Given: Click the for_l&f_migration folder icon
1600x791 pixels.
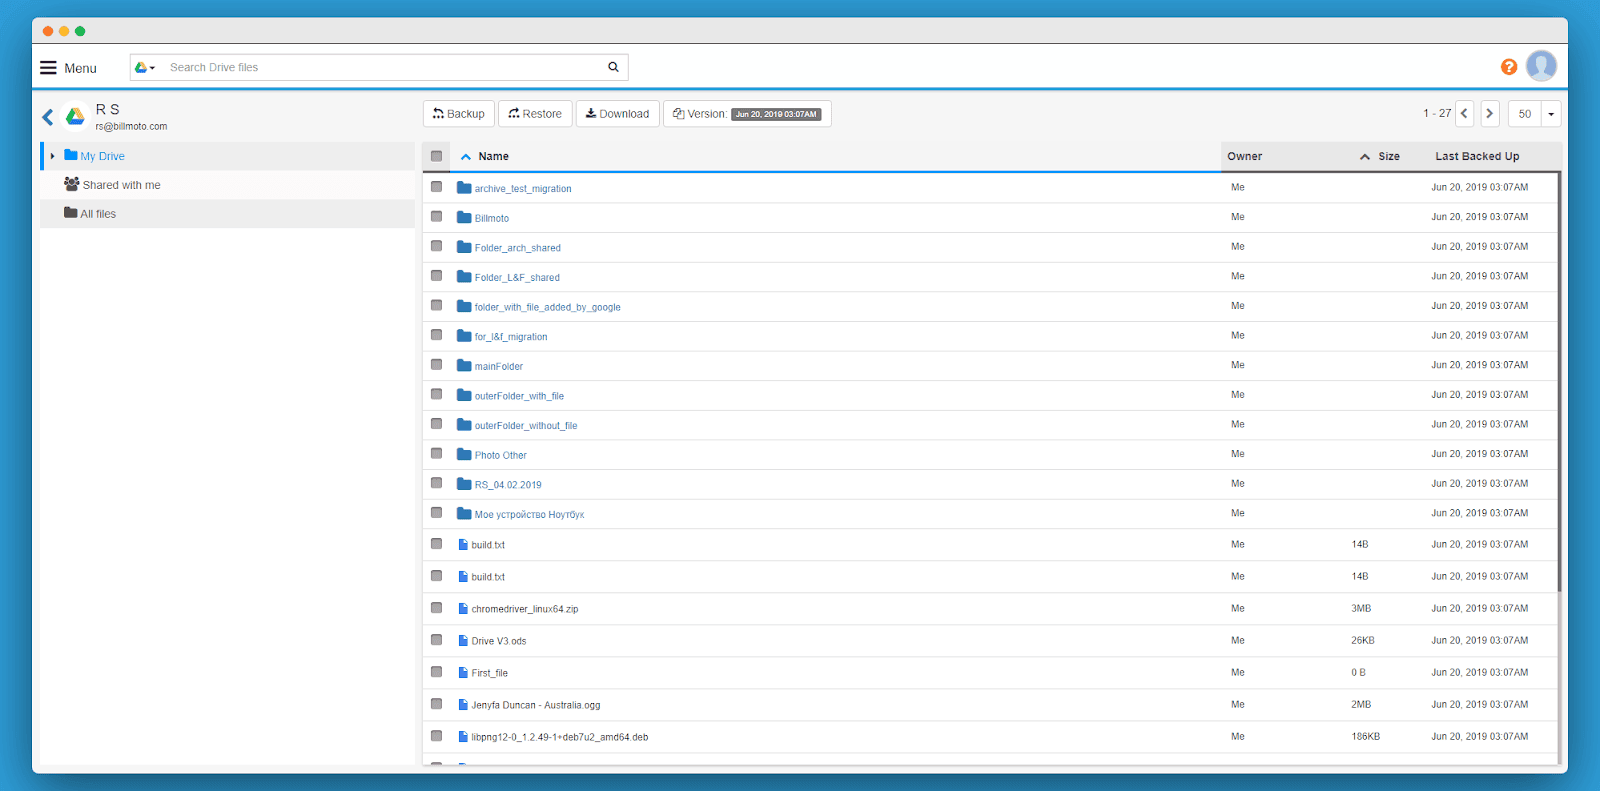Looking at the screenshot, I should click(x=464, y=336).
